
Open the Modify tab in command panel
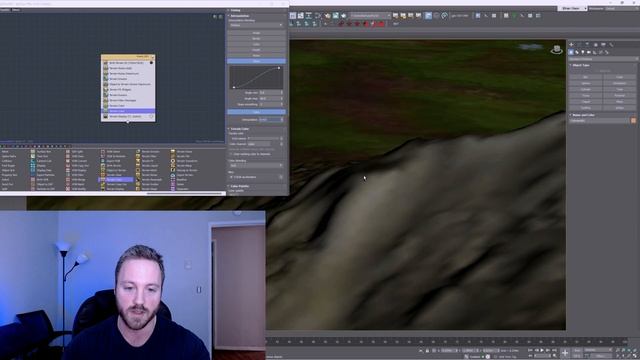coord(579,44)
